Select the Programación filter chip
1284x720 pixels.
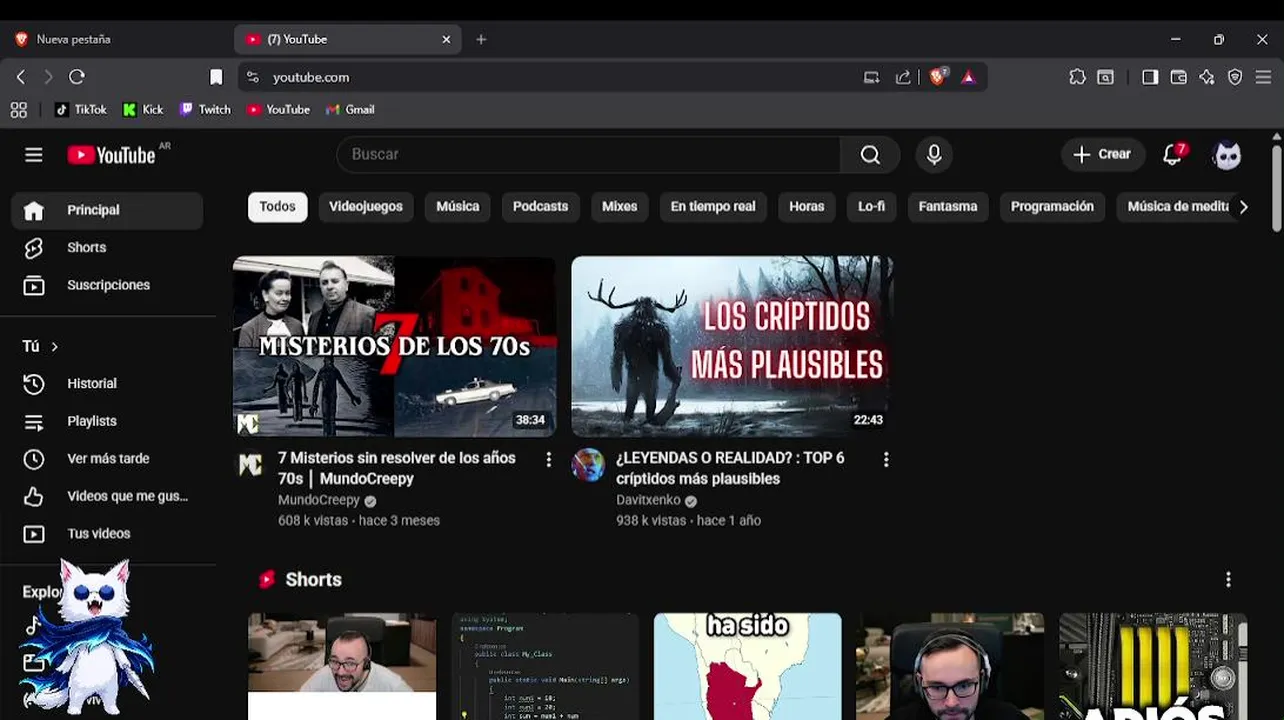pos(1052,207)
